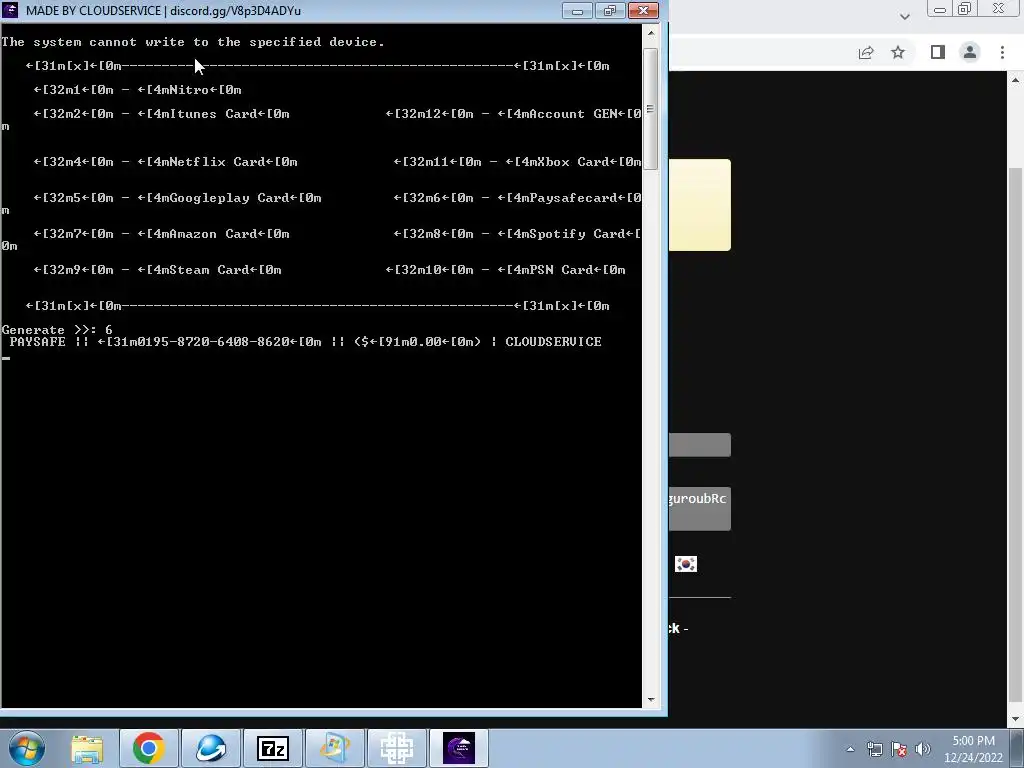Open the network status tray icon
The width and height of the screenshot is (1024, 768).
[x=874, y=749]
